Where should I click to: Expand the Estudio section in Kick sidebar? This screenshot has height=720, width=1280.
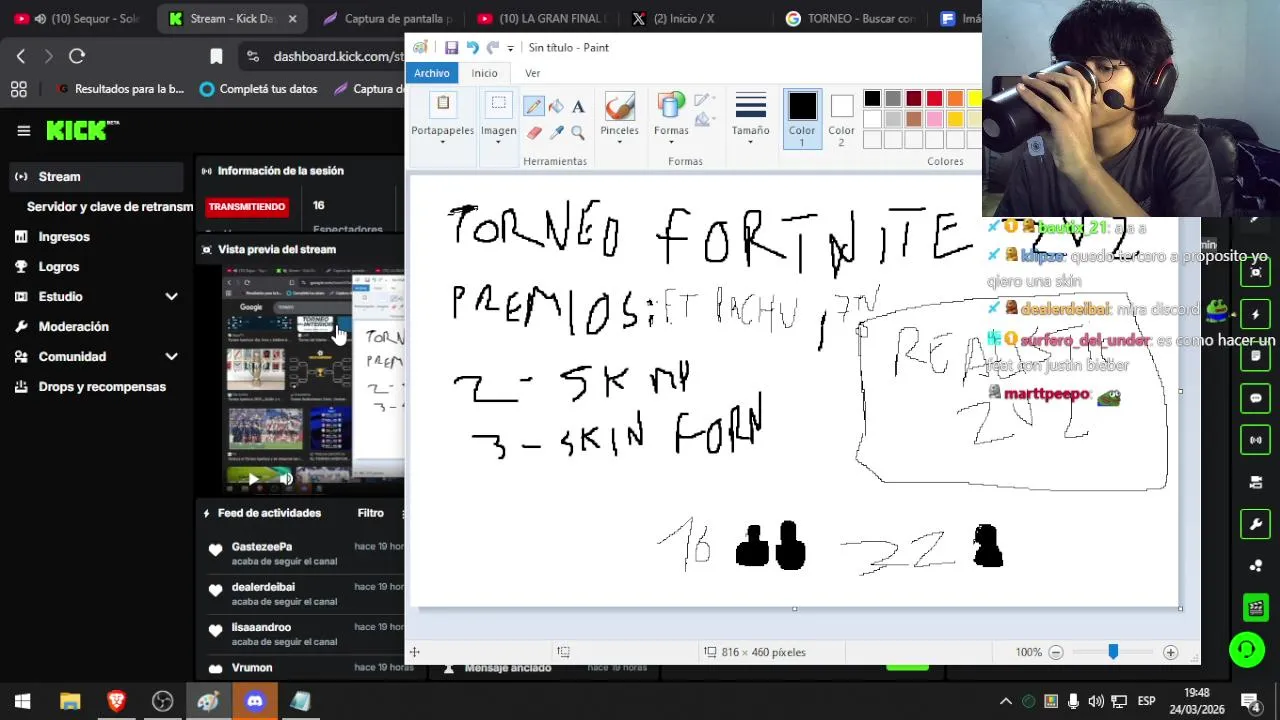tap(171, 297)
